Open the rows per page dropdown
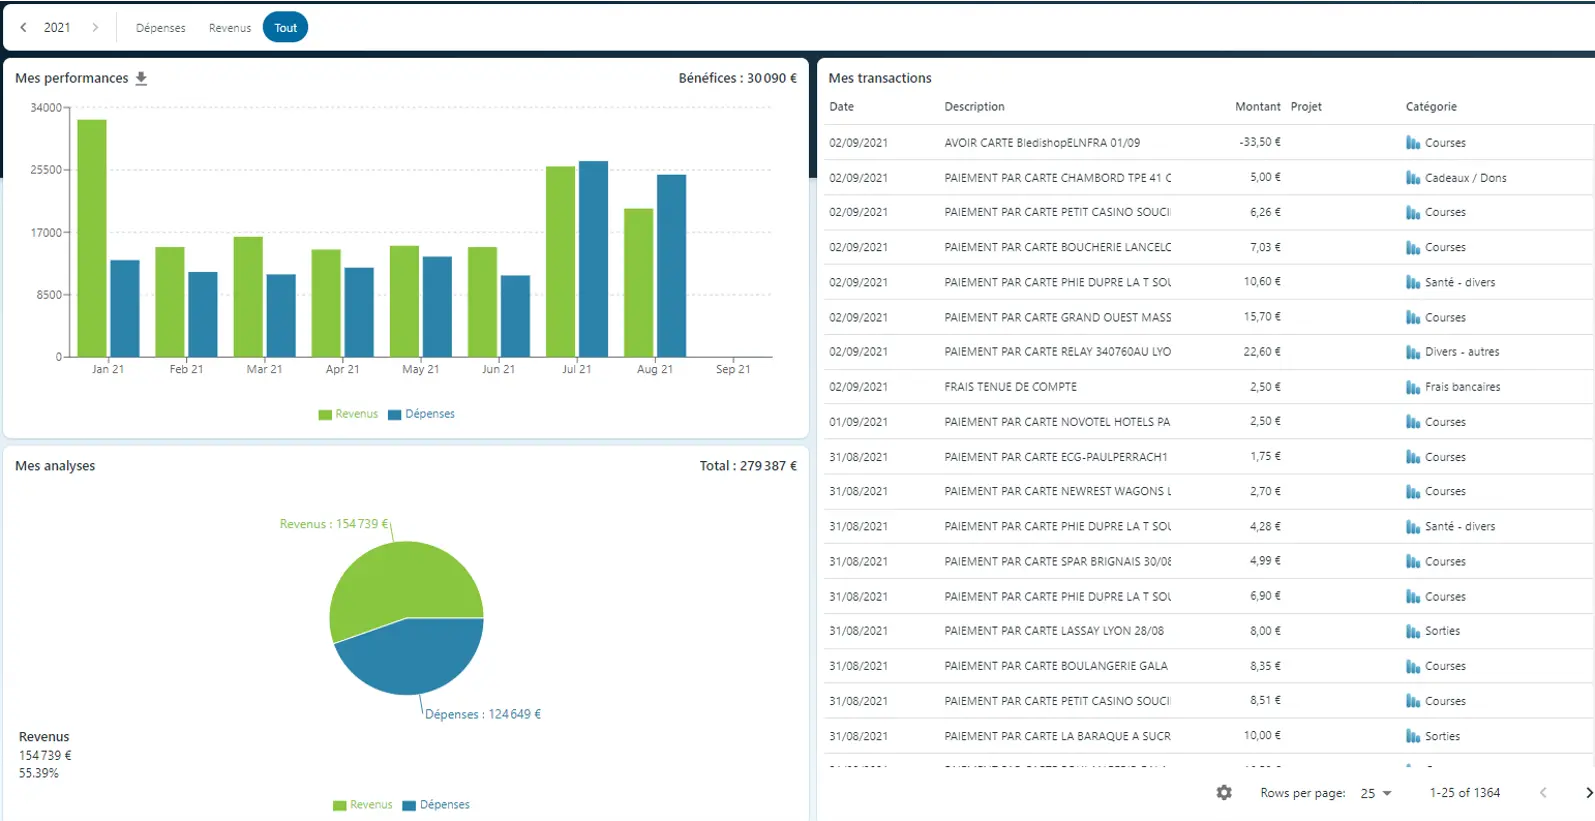 (x=1376, y=793)
